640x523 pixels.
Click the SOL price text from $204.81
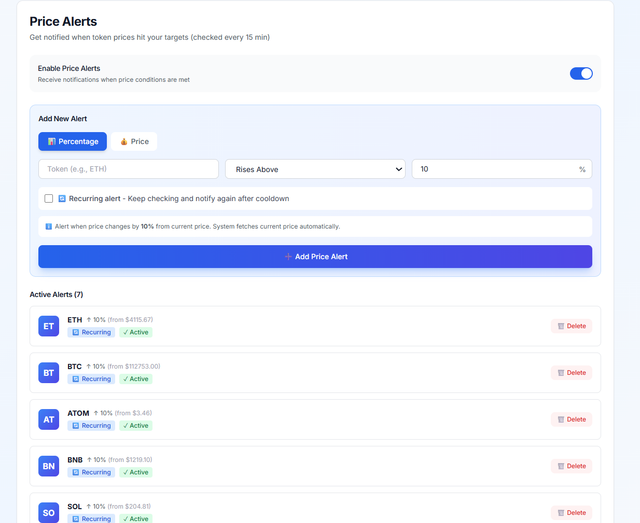point(129,506)
